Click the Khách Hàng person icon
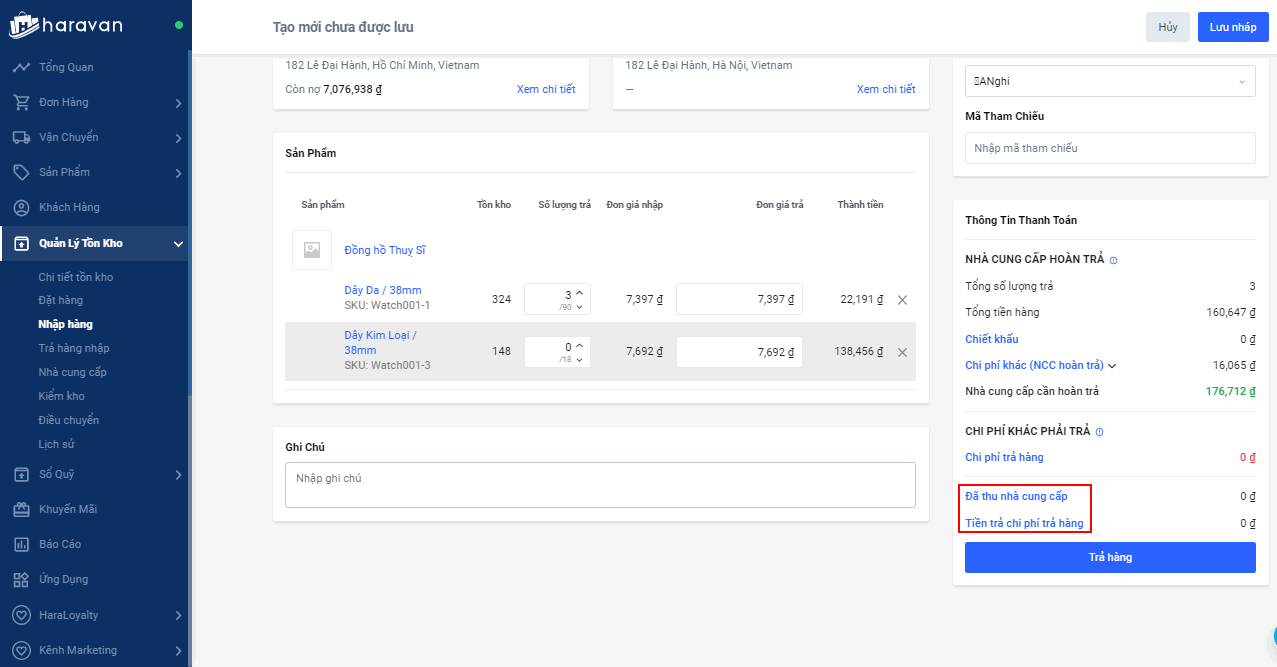The width and height of the screenshot is (1277, 667). 21,208
